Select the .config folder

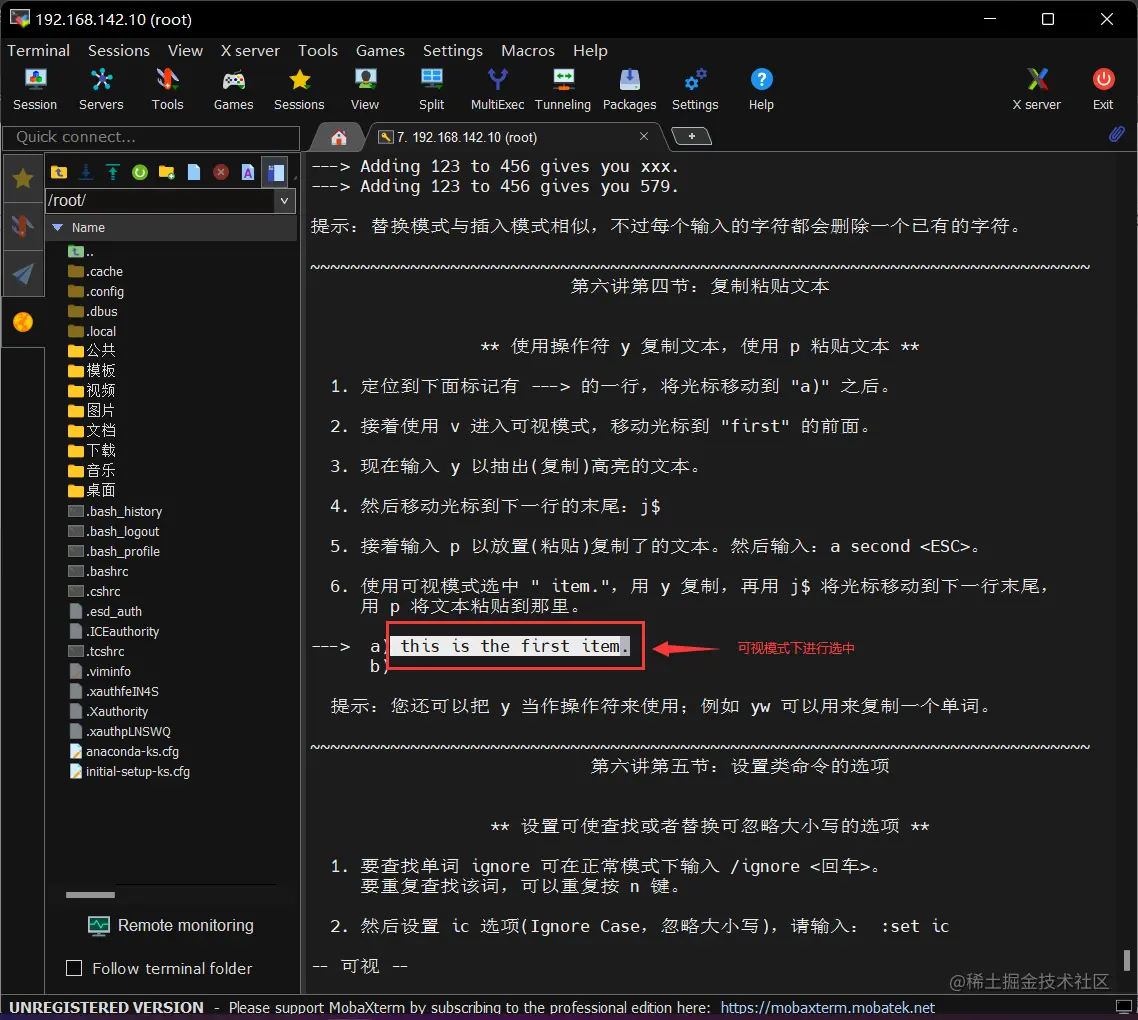[x=96, y=291]
